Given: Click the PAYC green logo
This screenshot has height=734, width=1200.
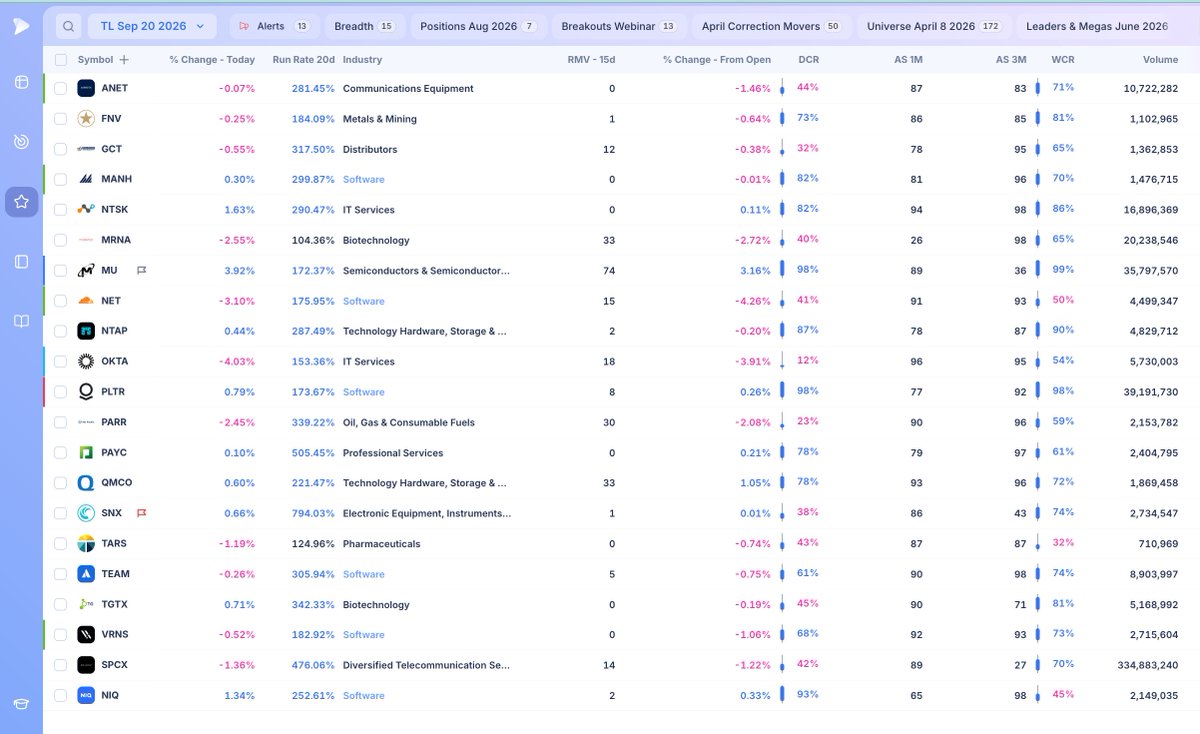Looking at the screenshot, I should pos(86,453).
